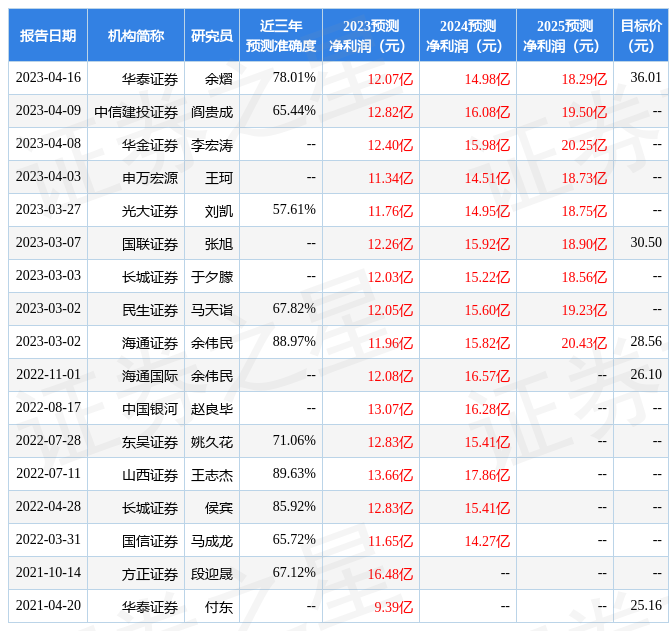Click accuracy value 89.63%
The image size is (669, 631).
coord(294,473)
